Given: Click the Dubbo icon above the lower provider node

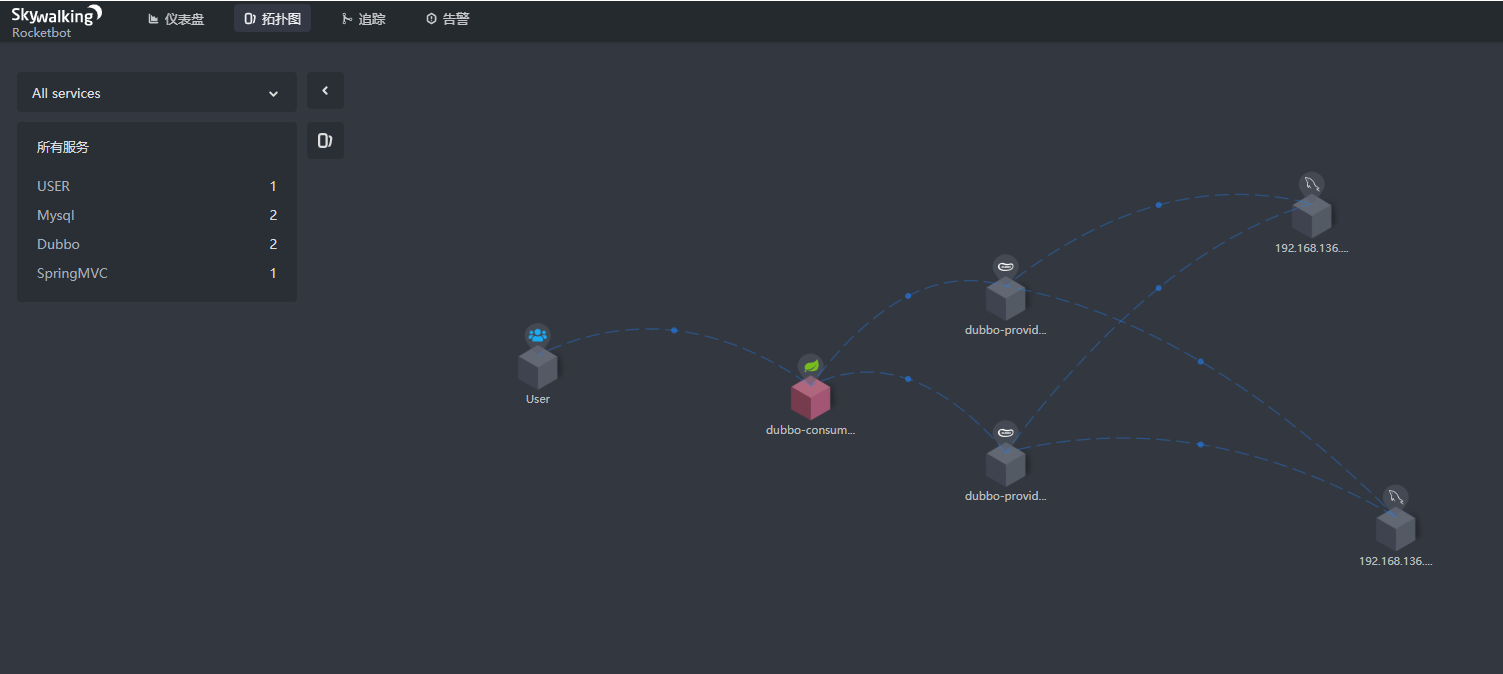Looking at the screenshot, I should click(1005, 433).
